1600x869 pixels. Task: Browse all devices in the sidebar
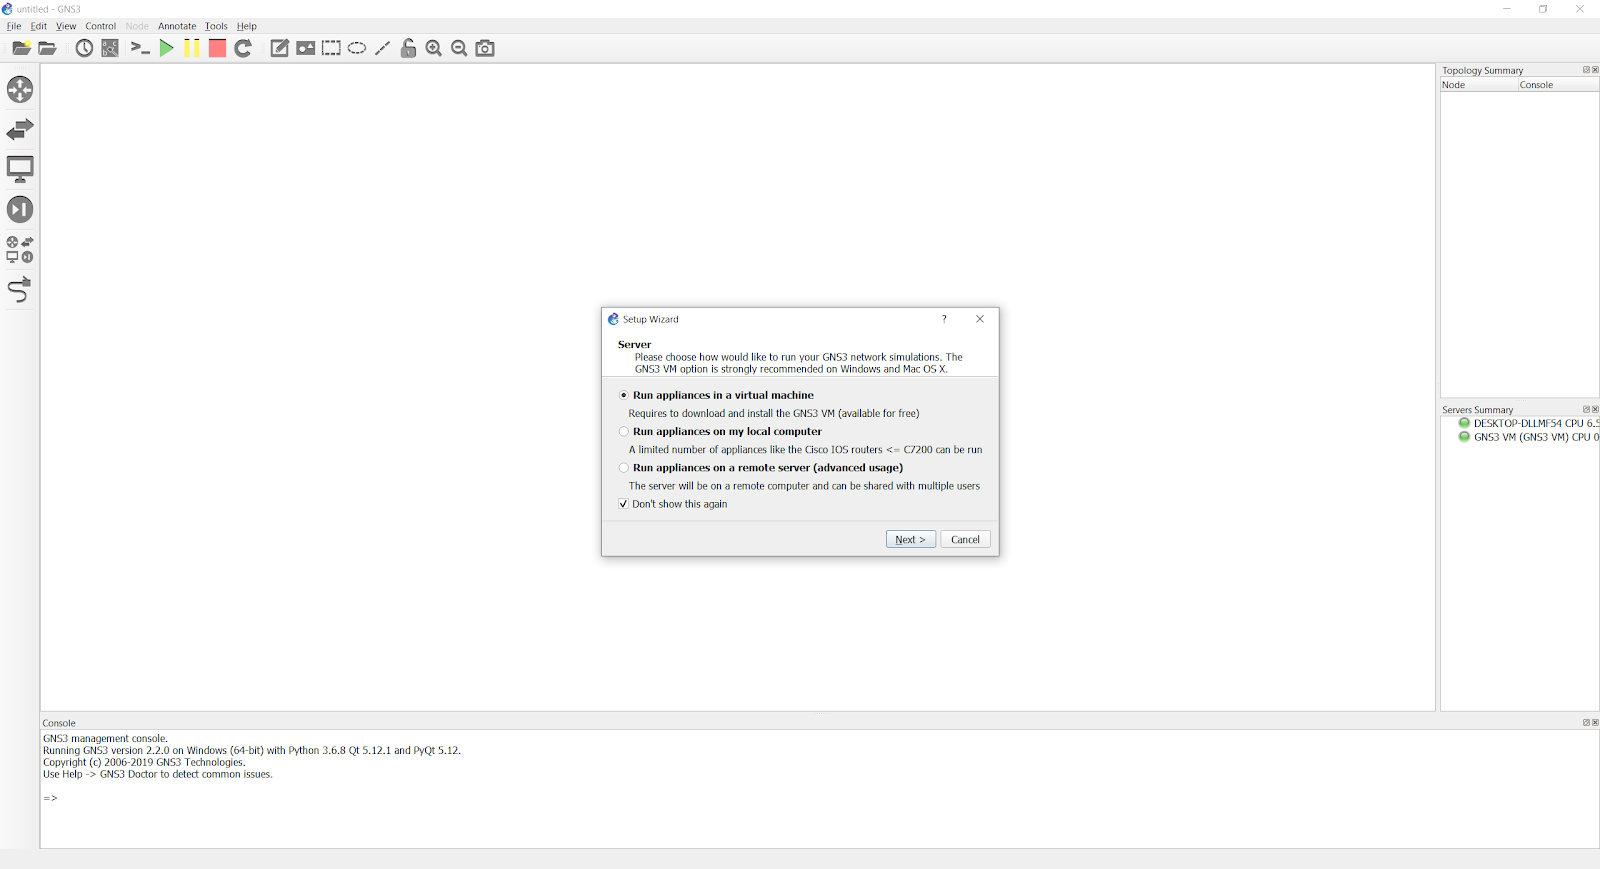pyautogui.click(x=20, y=250)
